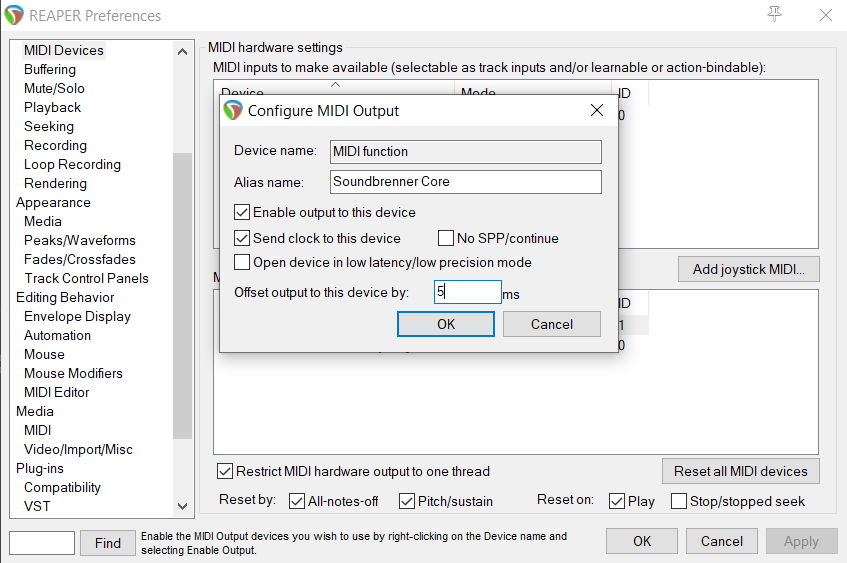Click Add joystick MIDI button
This screenshot has width=847, height=563.
(x=749, y=269)
